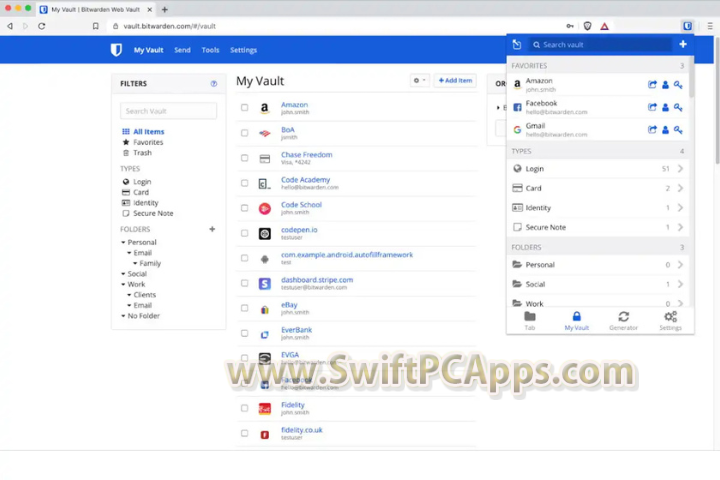
Task: Click browser reload button
Action: coord(41,26)
